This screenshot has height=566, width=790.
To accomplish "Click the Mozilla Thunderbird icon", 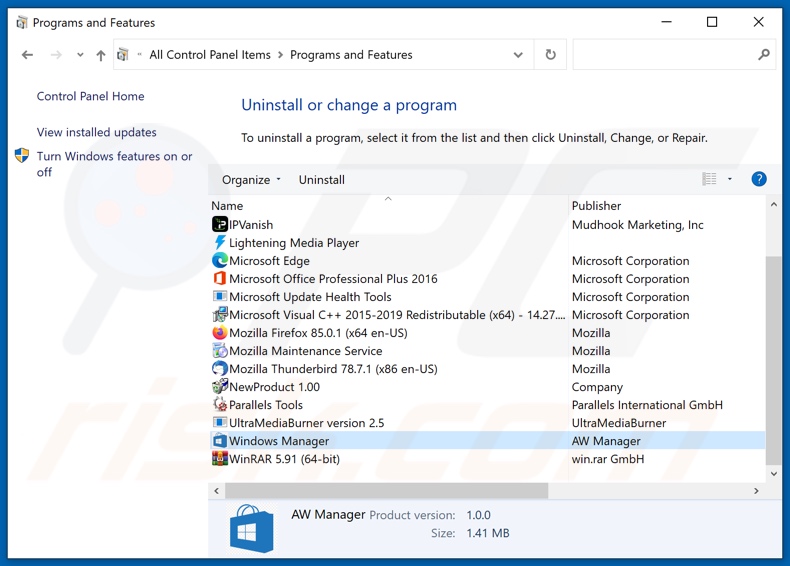I will (x=220, y=368).
